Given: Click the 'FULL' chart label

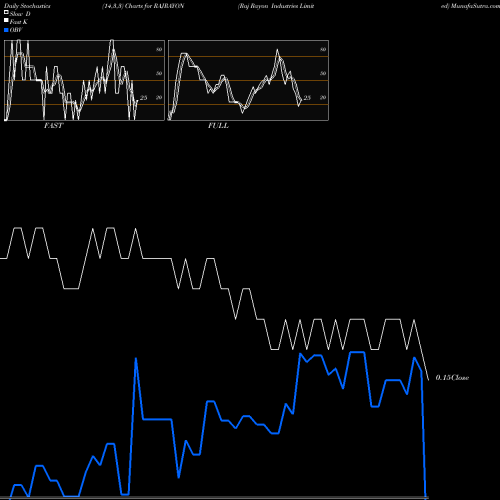Looking at the screenshot, I should (218, 126).
